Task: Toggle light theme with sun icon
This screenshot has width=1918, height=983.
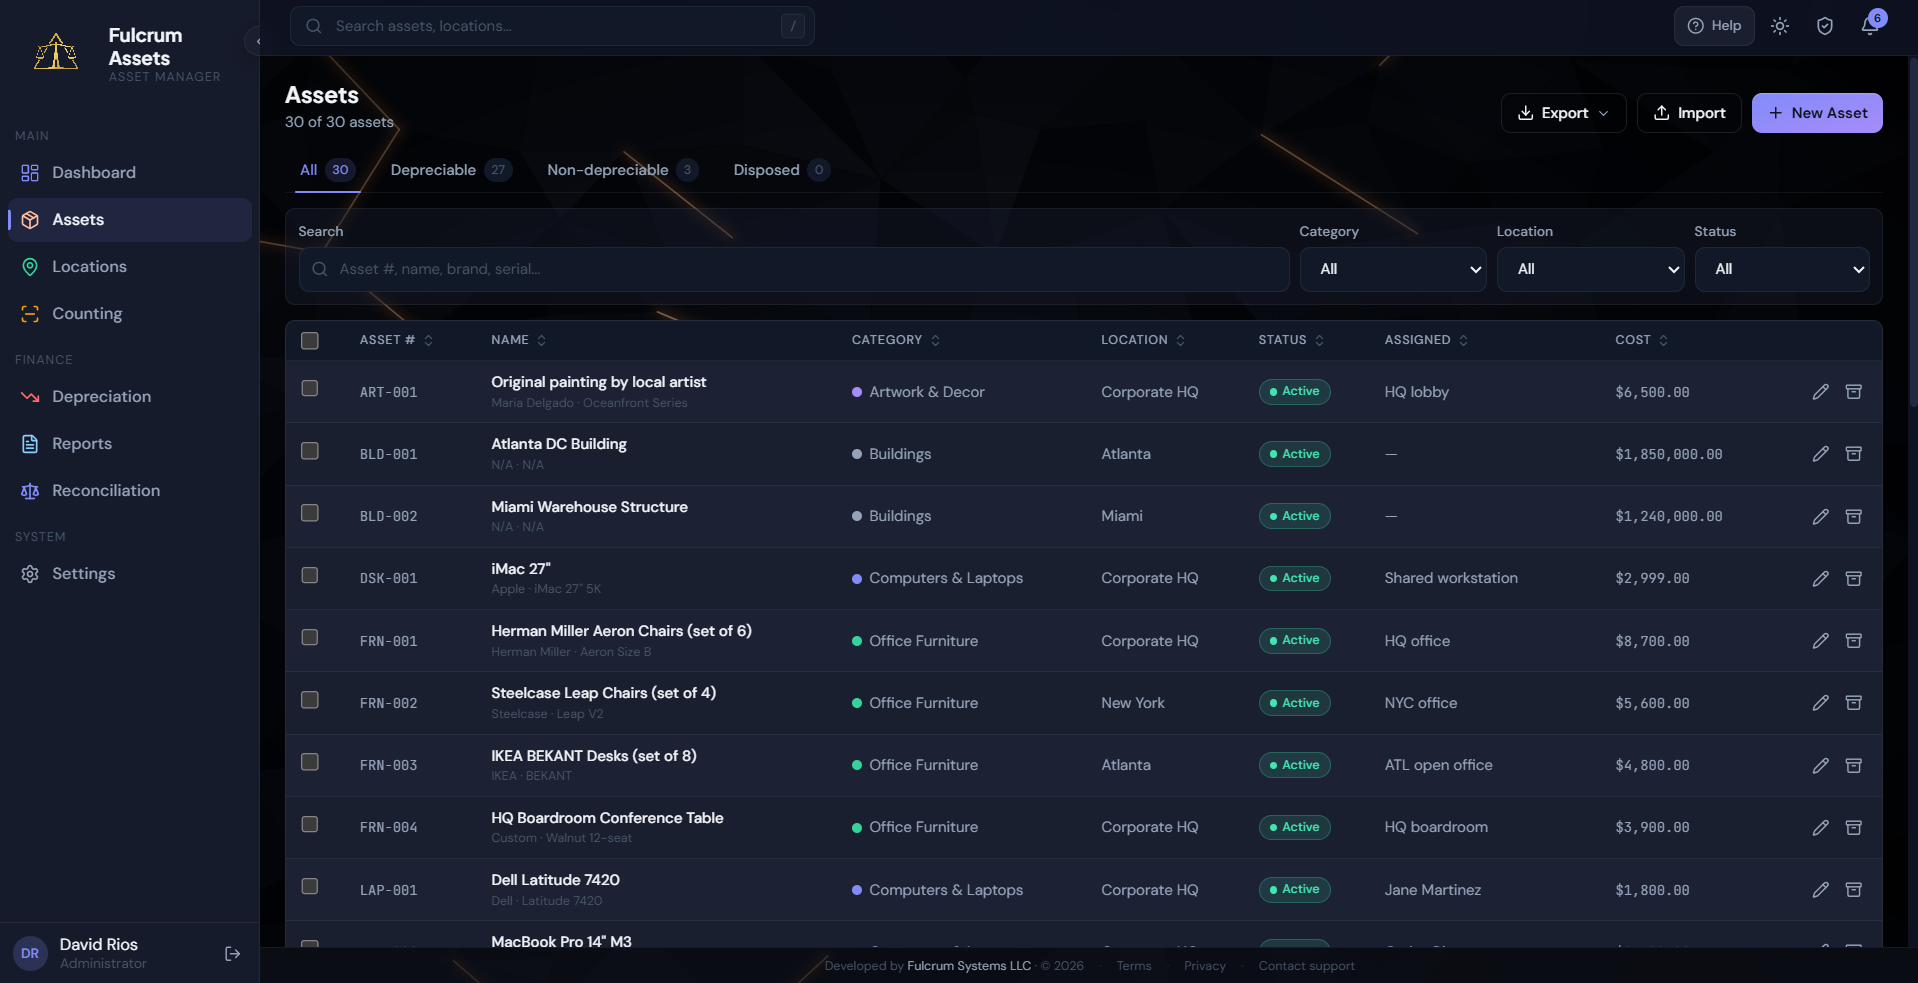Action: [x=1779, y=26]
